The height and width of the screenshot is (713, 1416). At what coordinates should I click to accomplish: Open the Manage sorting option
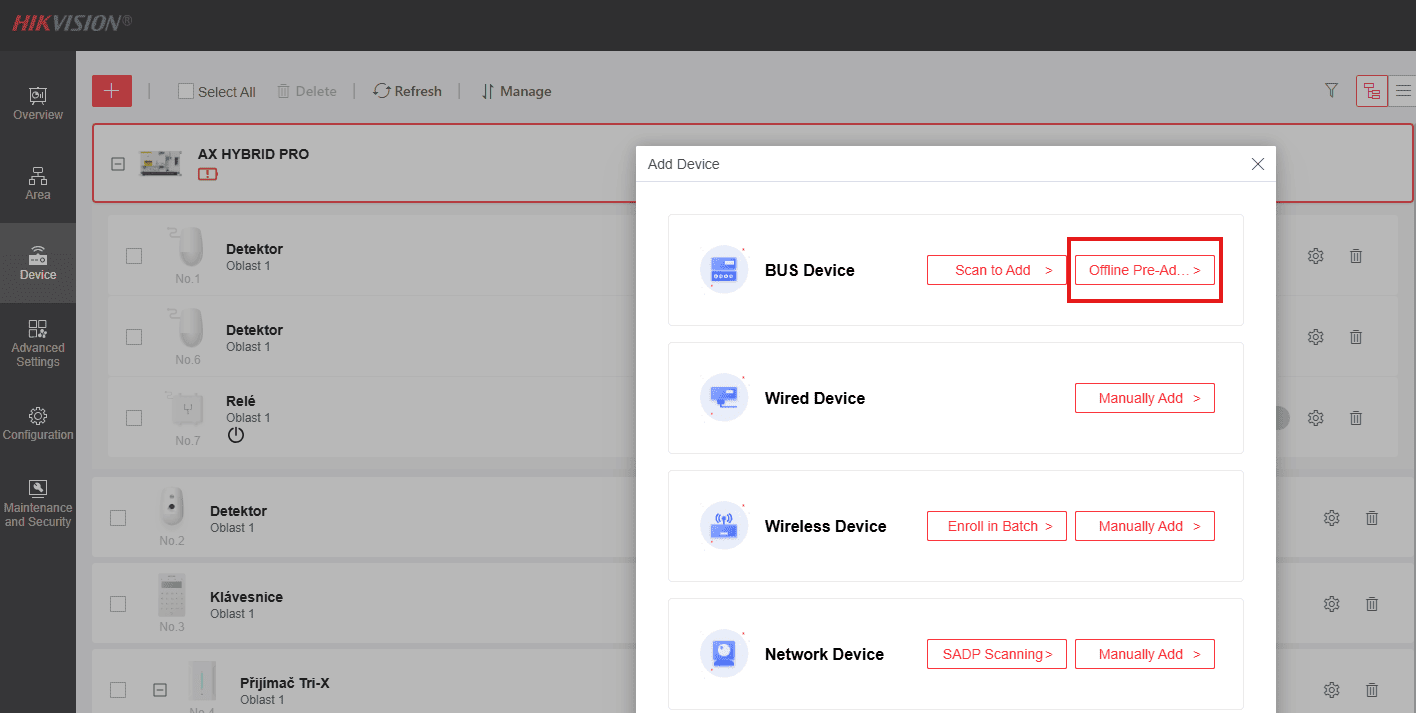coord(516,91)
